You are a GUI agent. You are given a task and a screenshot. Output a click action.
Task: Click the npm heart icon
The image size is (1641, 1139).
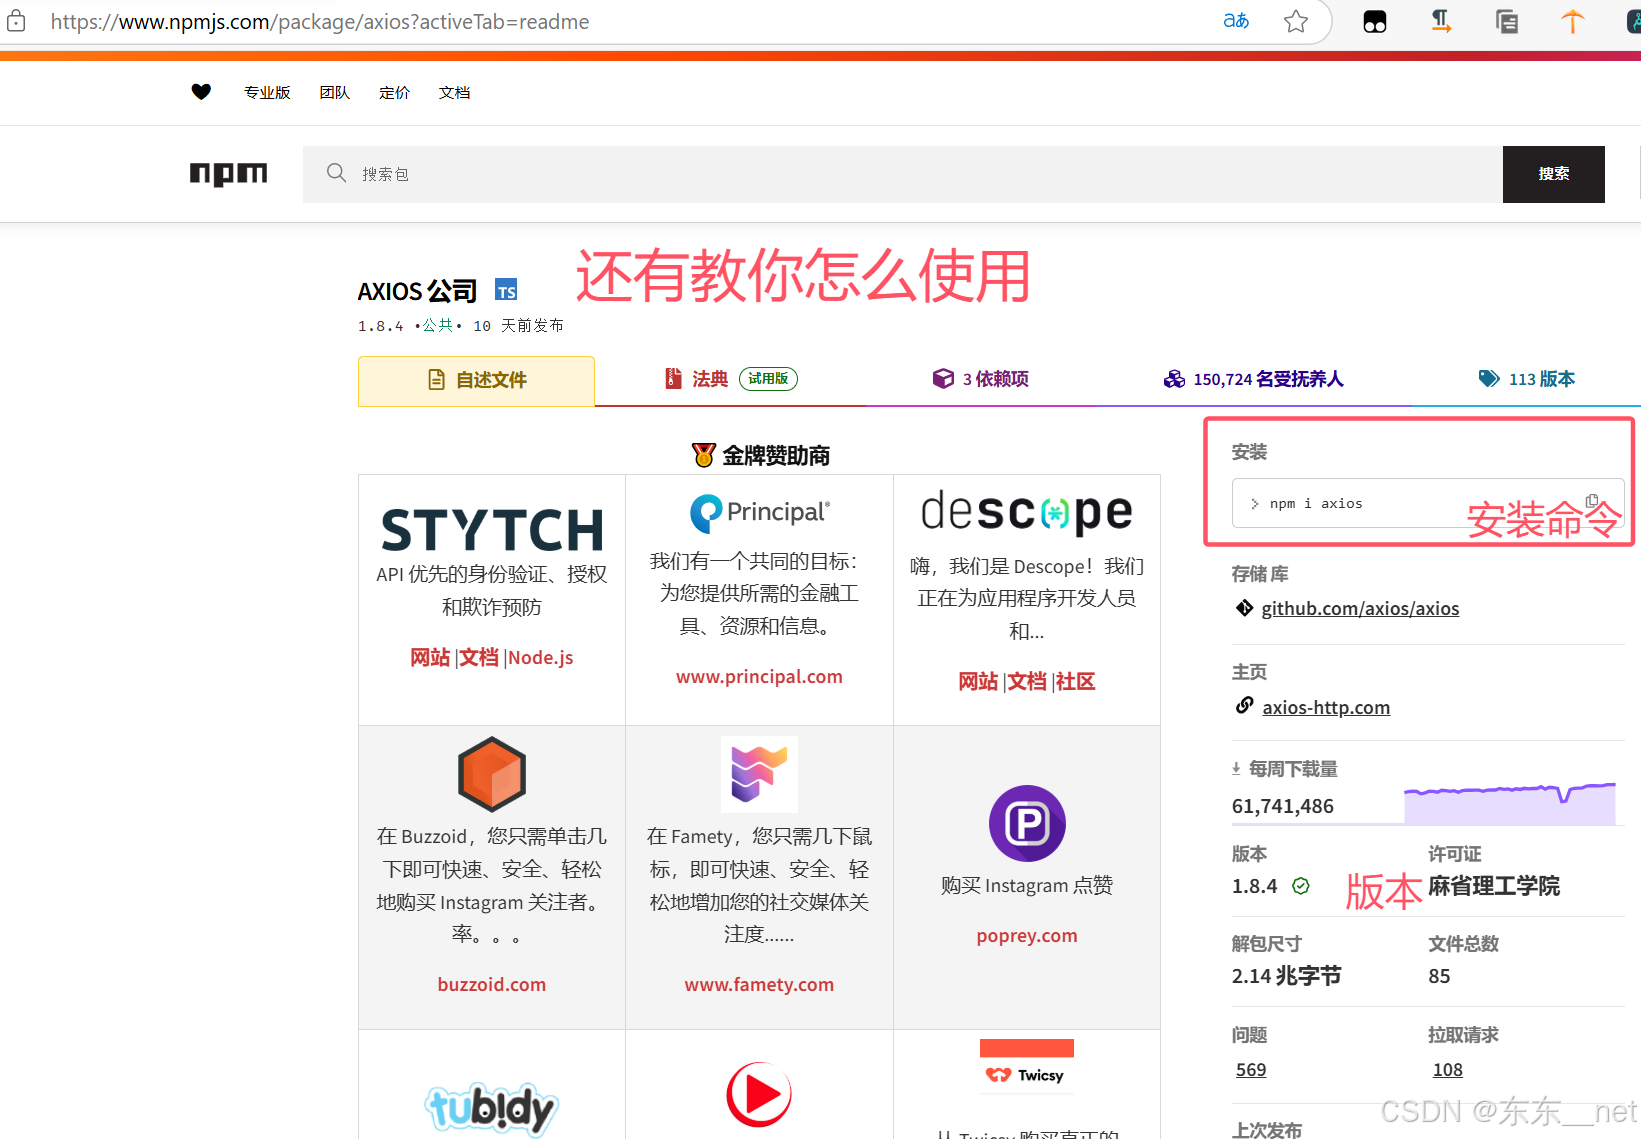[x=201, y=92]
